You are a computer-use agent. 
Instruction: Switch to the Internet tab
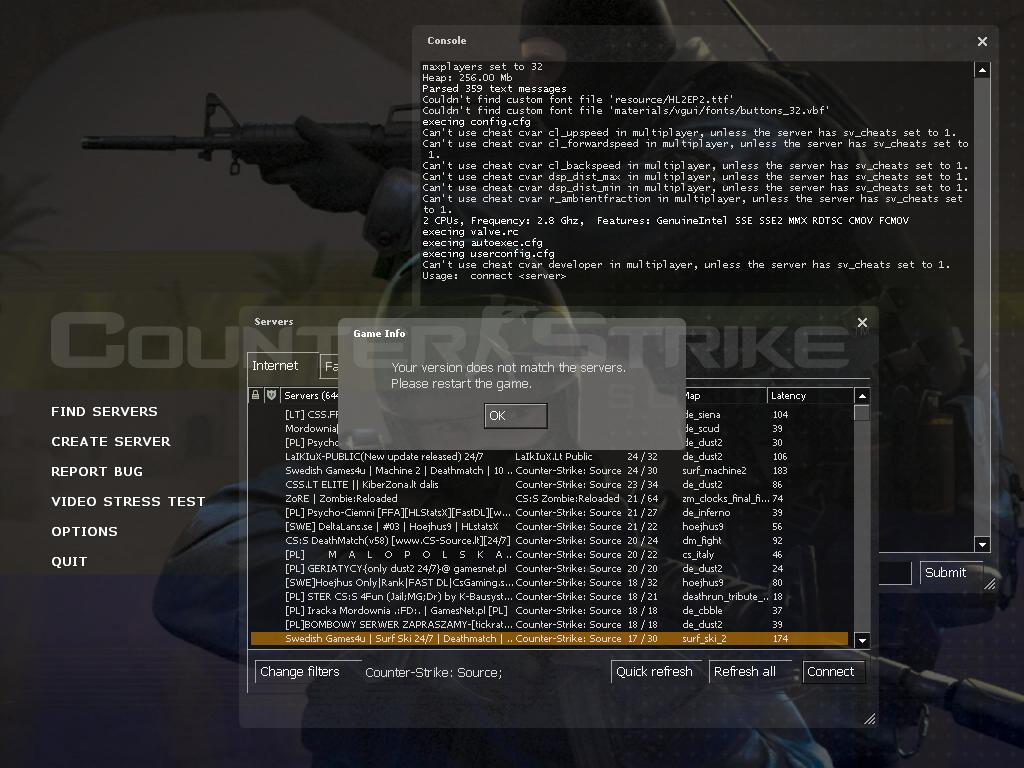click(281, 366)
